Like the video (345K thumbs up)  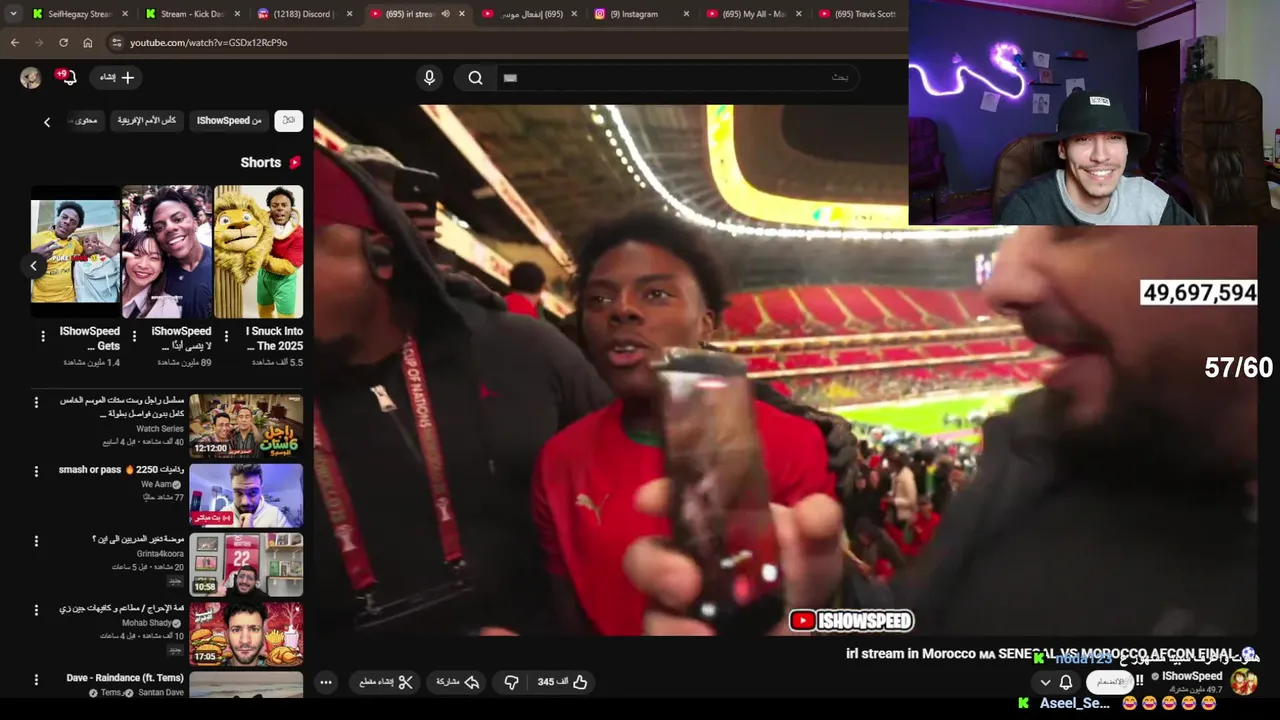(563, 682)
